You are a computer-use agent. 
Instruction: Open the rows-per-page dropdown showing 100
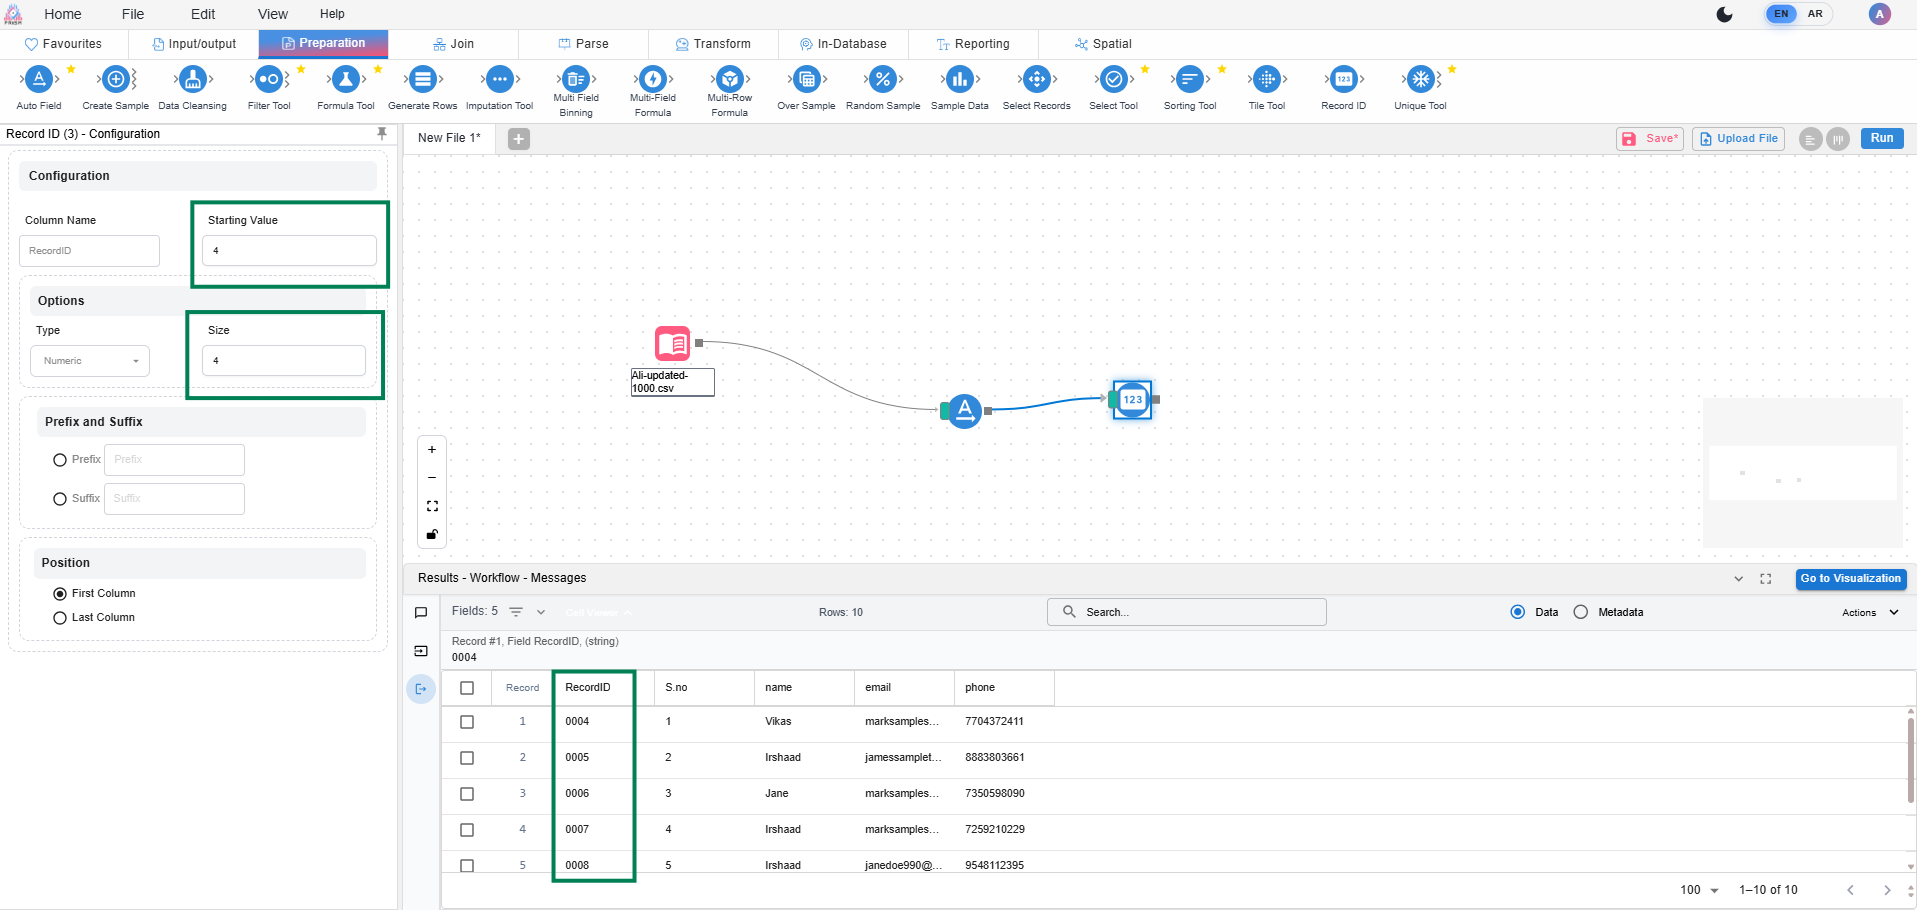(1699, 890)
